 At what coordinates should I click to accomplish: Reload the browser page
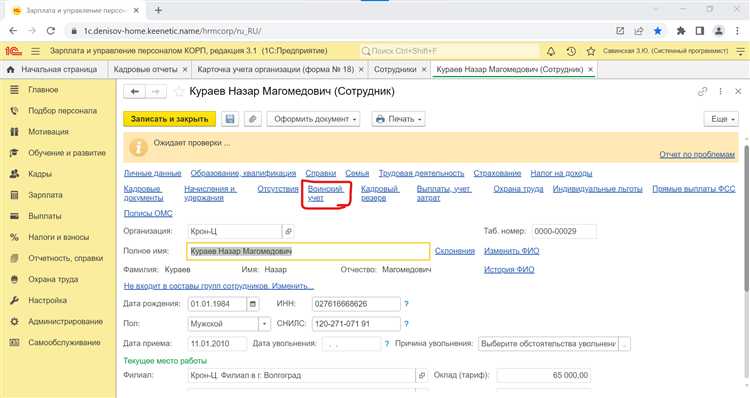(51, 31)
